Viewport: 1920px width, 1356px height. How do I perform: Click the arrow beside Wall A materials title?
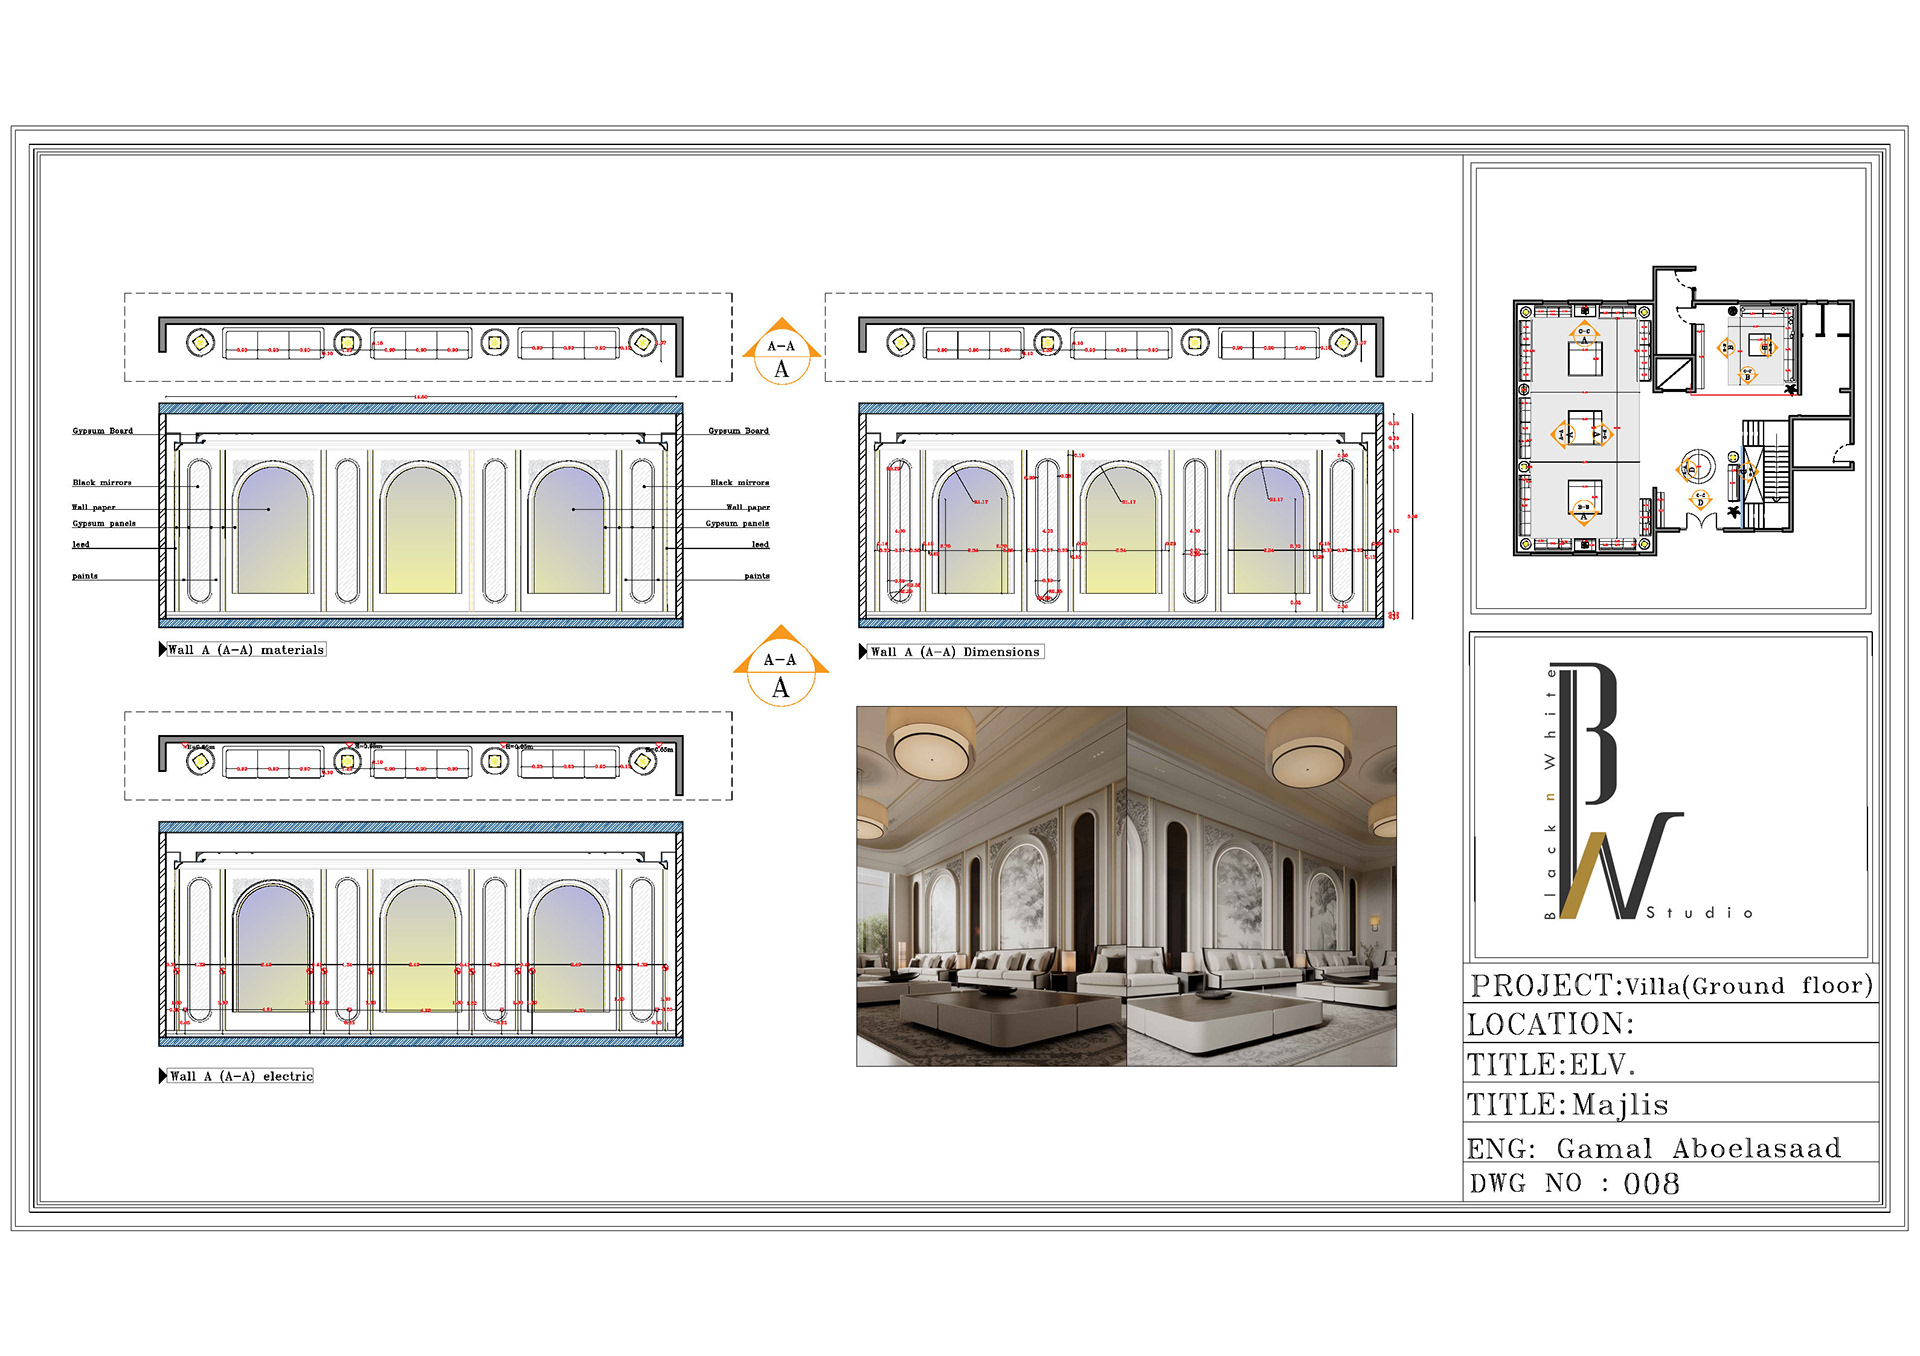[x=163, y=650]
